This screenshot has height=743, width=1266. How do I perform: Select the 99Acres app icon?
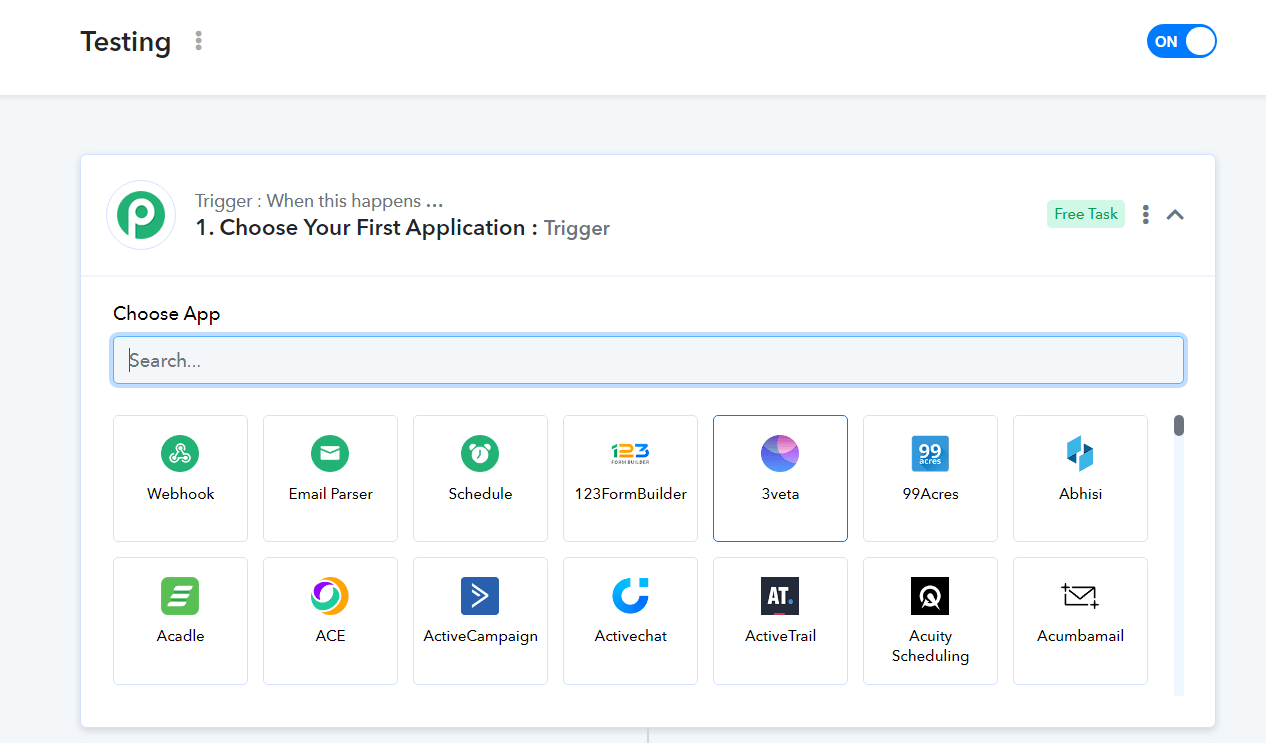[930, 454]
